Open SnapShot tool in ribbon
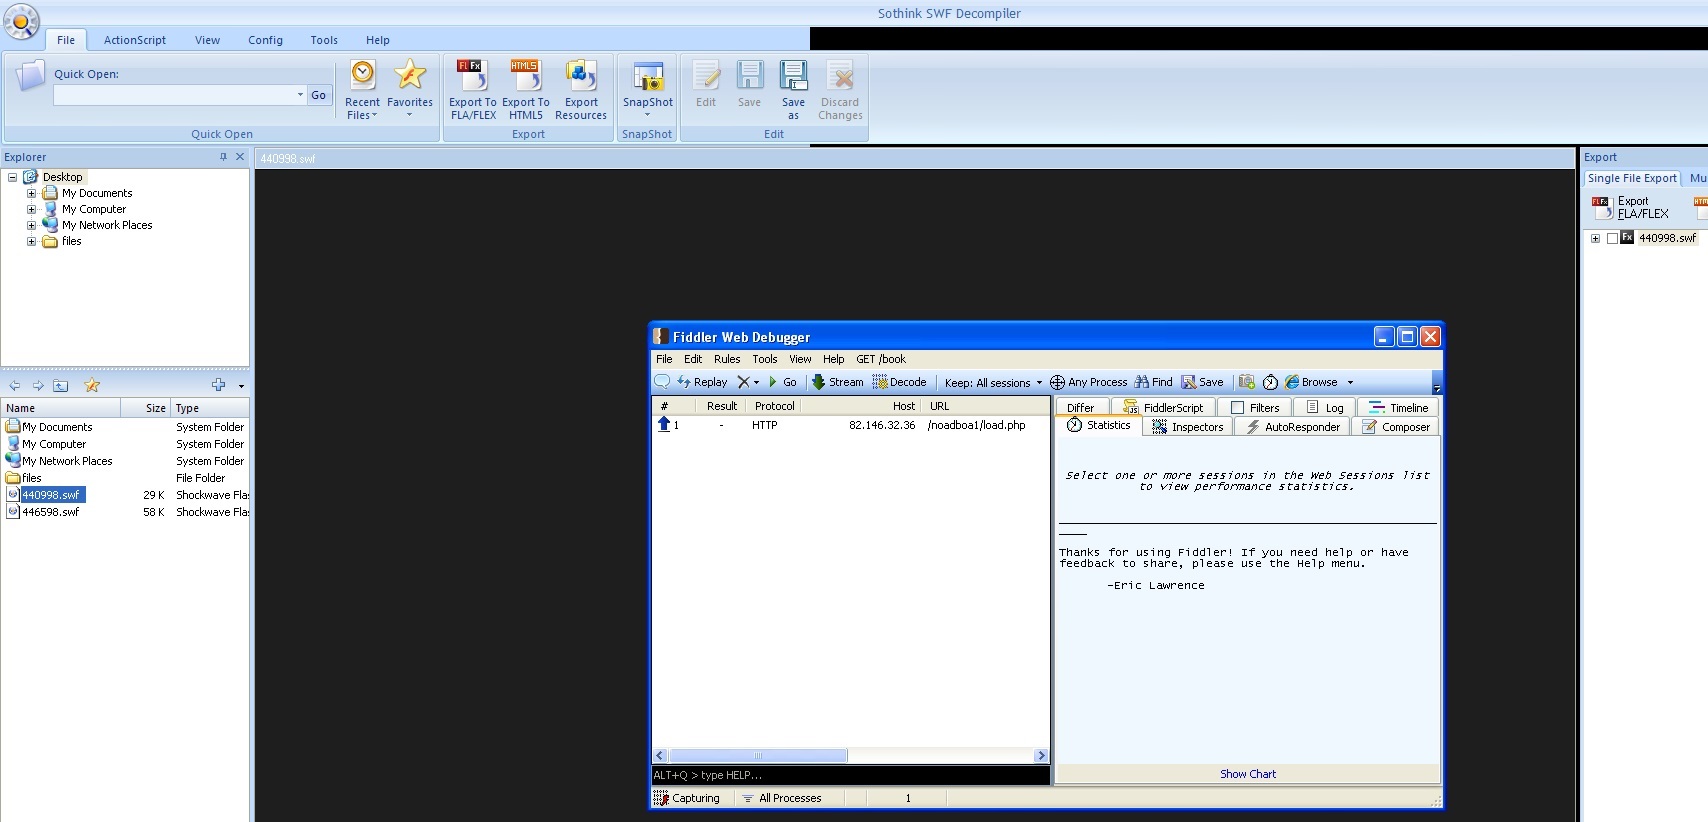The width and height of the screenshot is (1708, 822). [648, 89]
